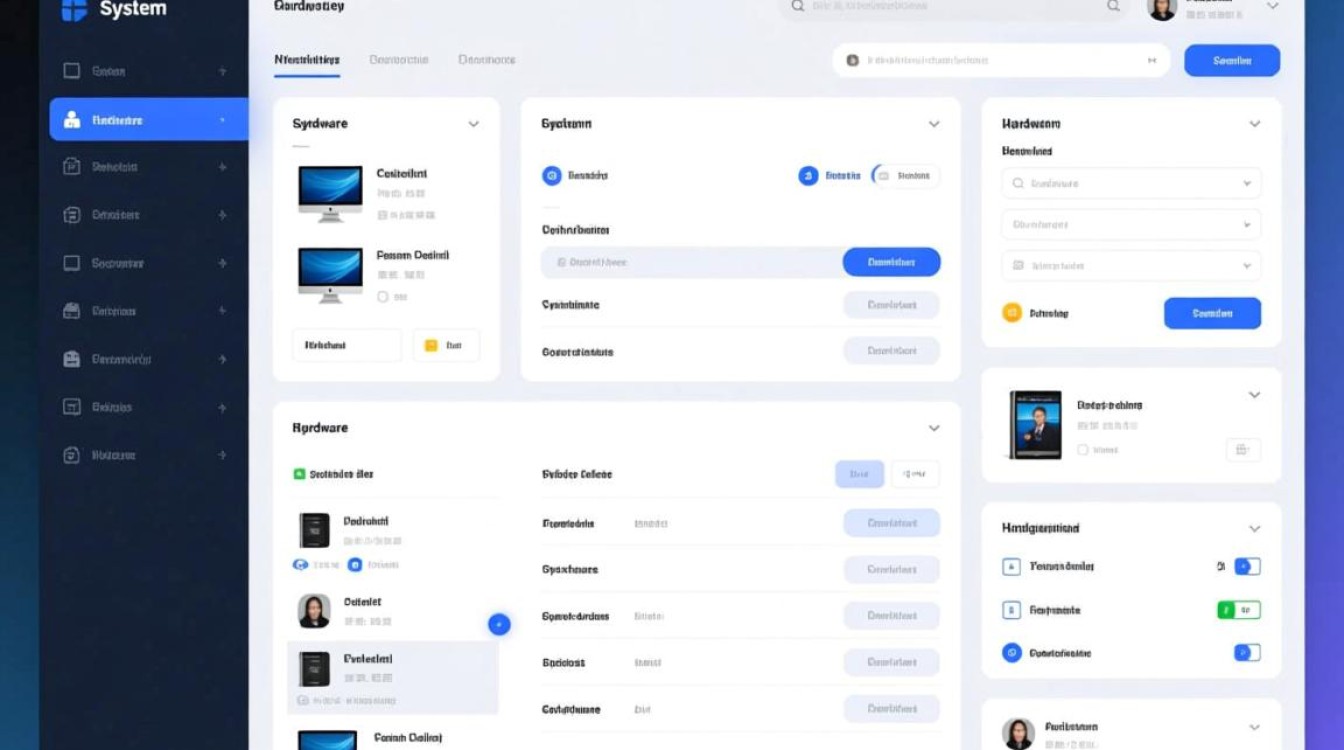Image resolution: width=1344 pixels, height=750 pixels.
Task: Switch to the second tab in the top tab bar
Action: 398,60
